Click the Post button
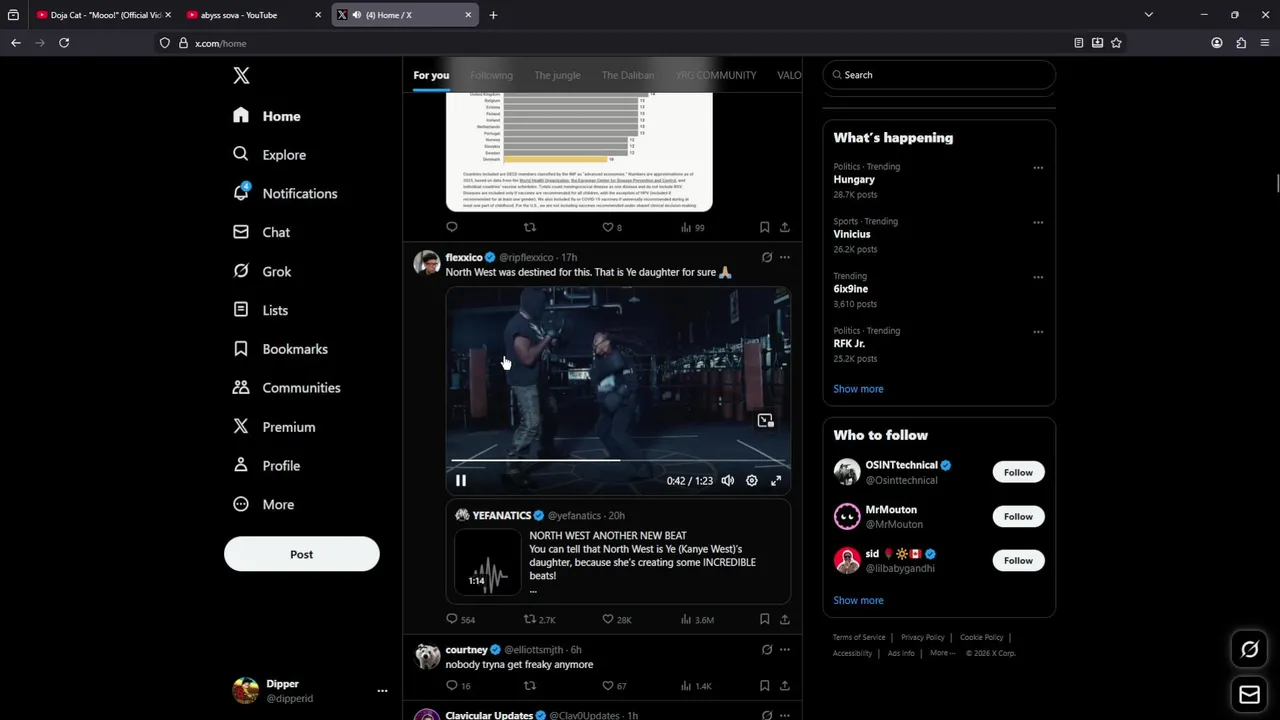This screenshot has width=1280, height=720. point(301,554)
